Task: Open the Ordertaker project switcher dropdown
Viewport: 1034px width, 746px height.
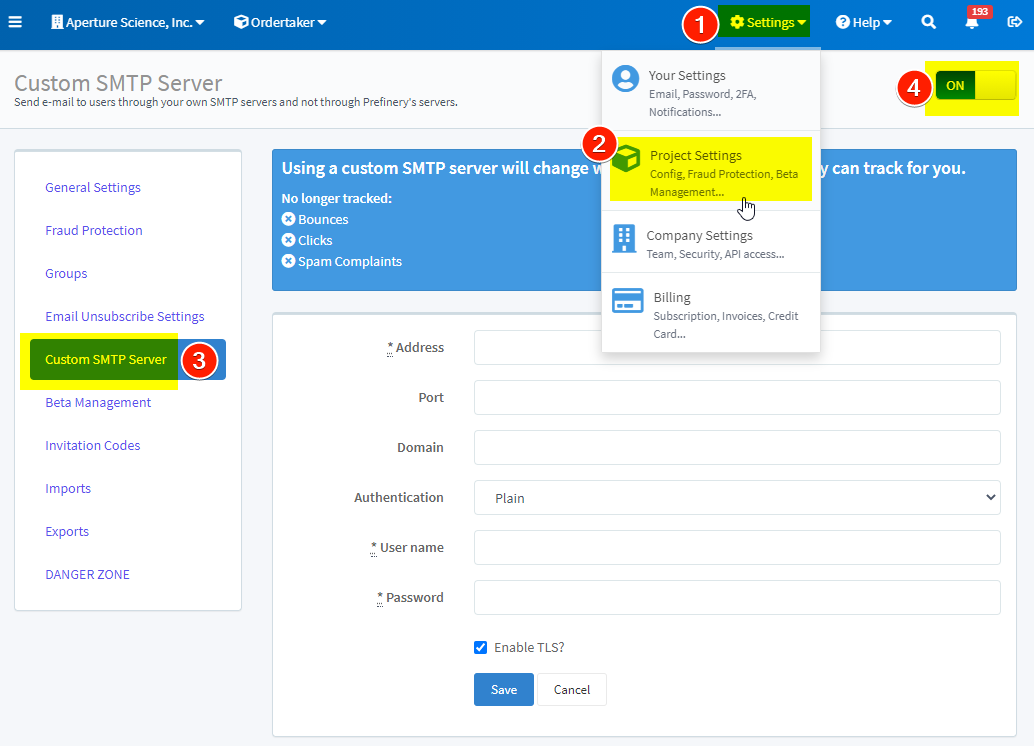Action: click(279, 22)
